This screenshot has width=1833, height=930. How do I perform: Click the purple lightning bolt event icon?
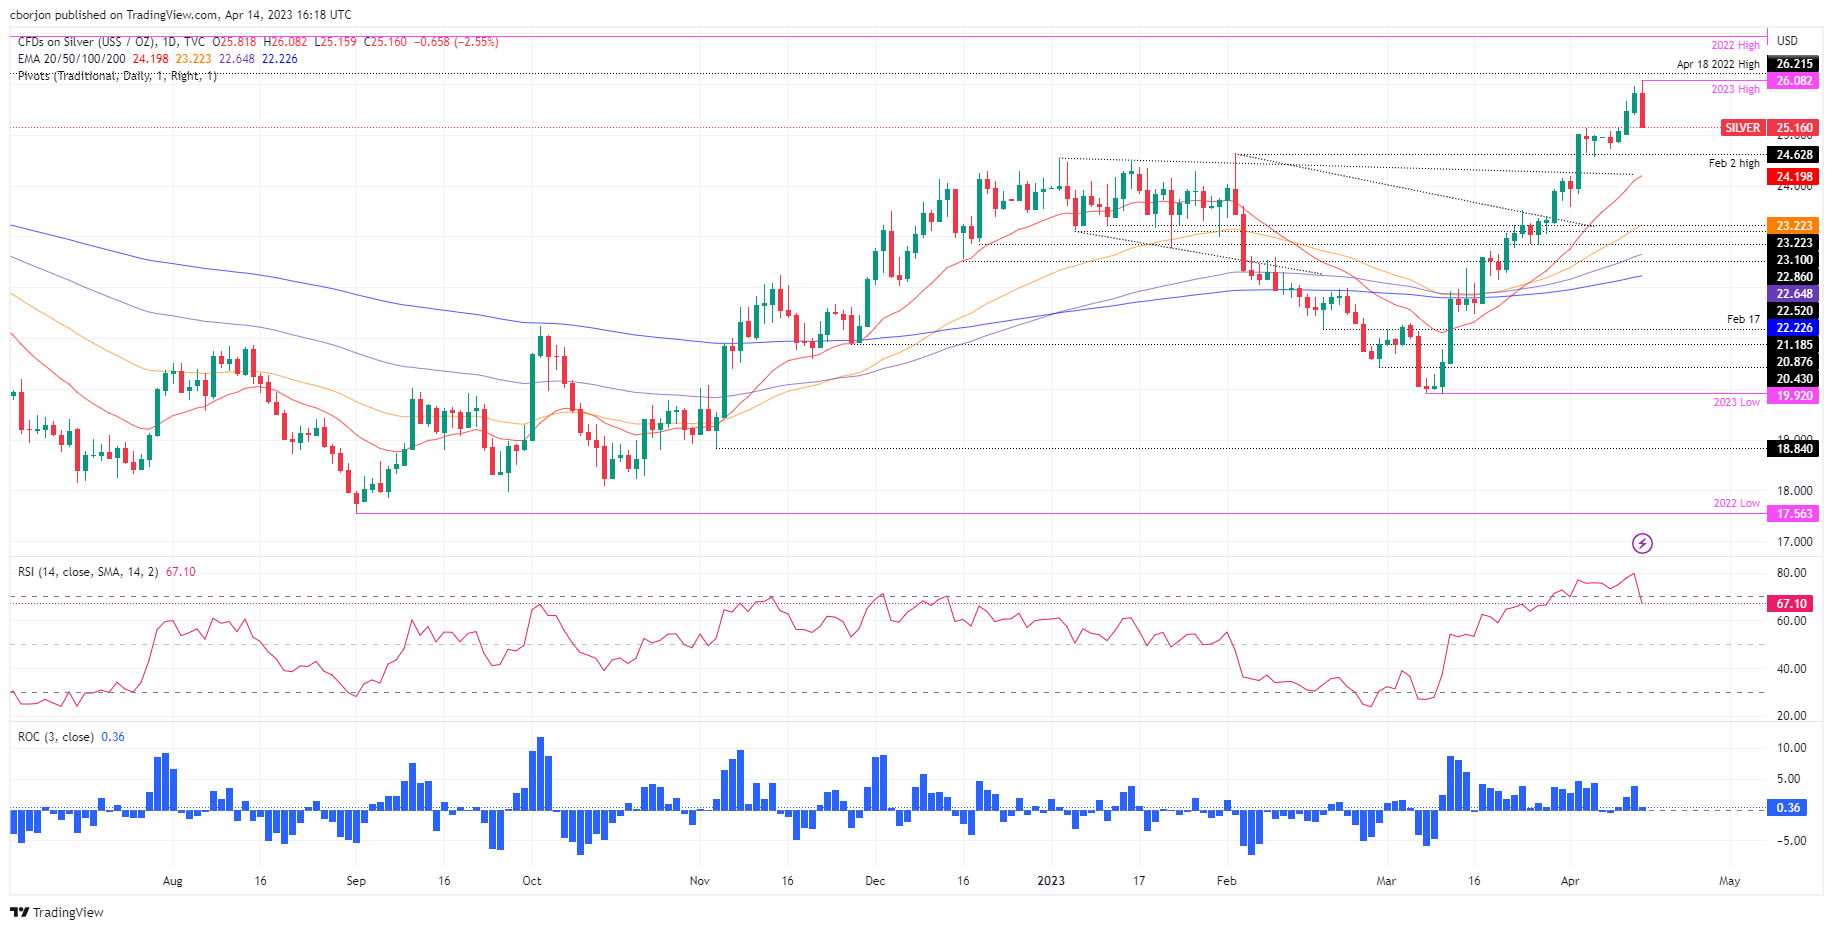1642,543
